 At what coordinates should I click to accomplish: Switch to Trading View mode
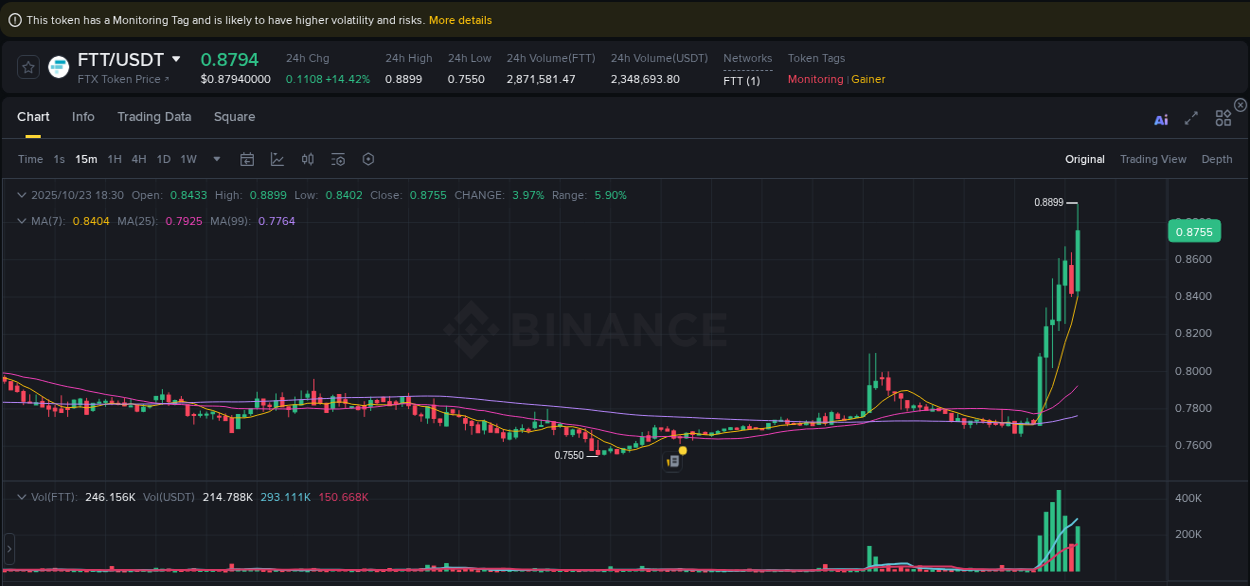coord(1153,159)
